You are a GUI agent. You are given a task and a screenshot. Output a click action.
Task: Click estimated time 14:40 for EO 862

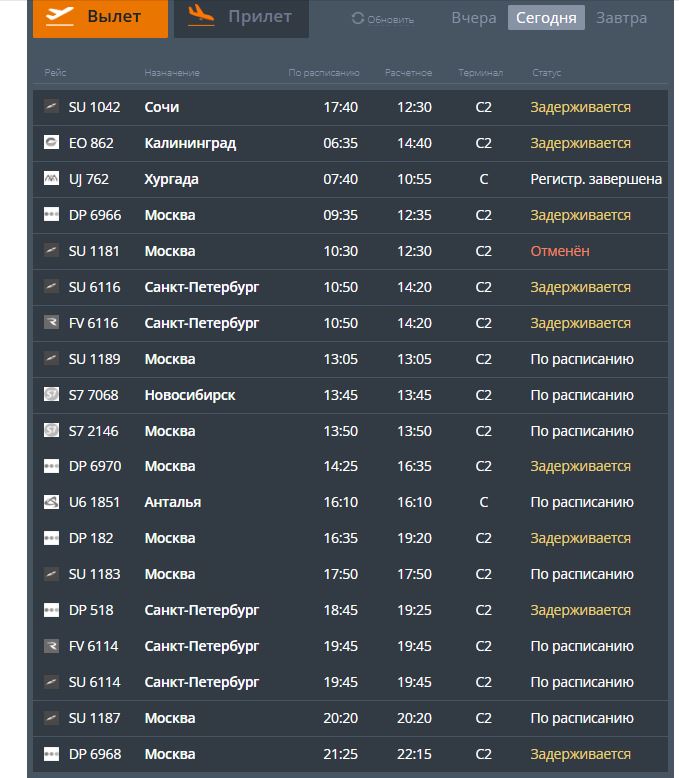414,143
